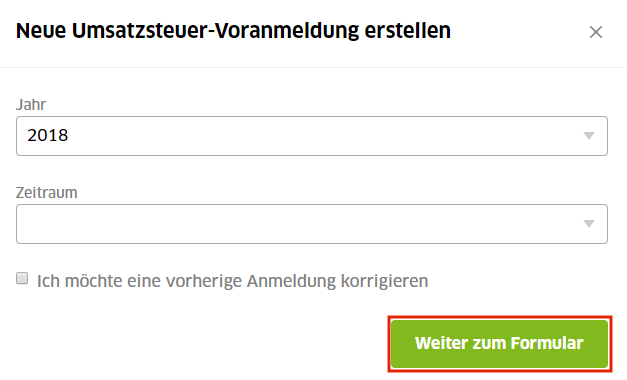The width and height of the screenshot is (627, 380).
Task: Click the dialog title 'Neue Umsatzsteuer-Voranmeldung erstellen'
Action: [x=233, y=31]
